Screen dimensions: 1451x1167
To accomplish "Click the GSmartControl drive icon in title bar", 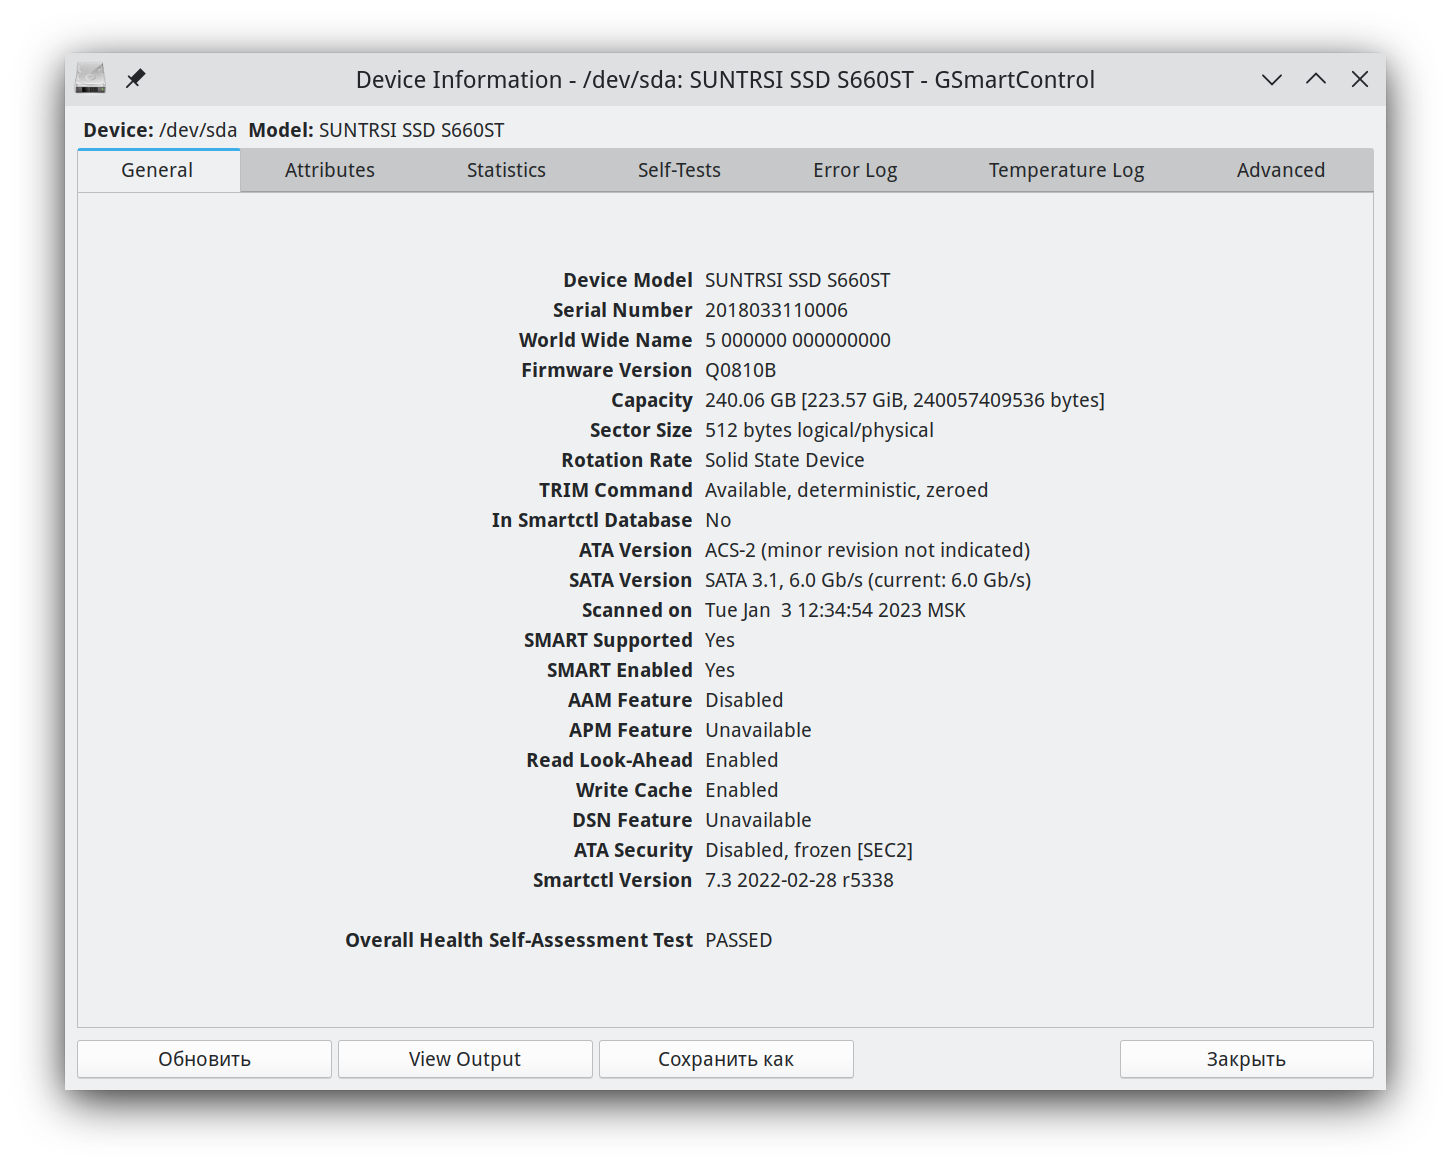I will [91, 79].
